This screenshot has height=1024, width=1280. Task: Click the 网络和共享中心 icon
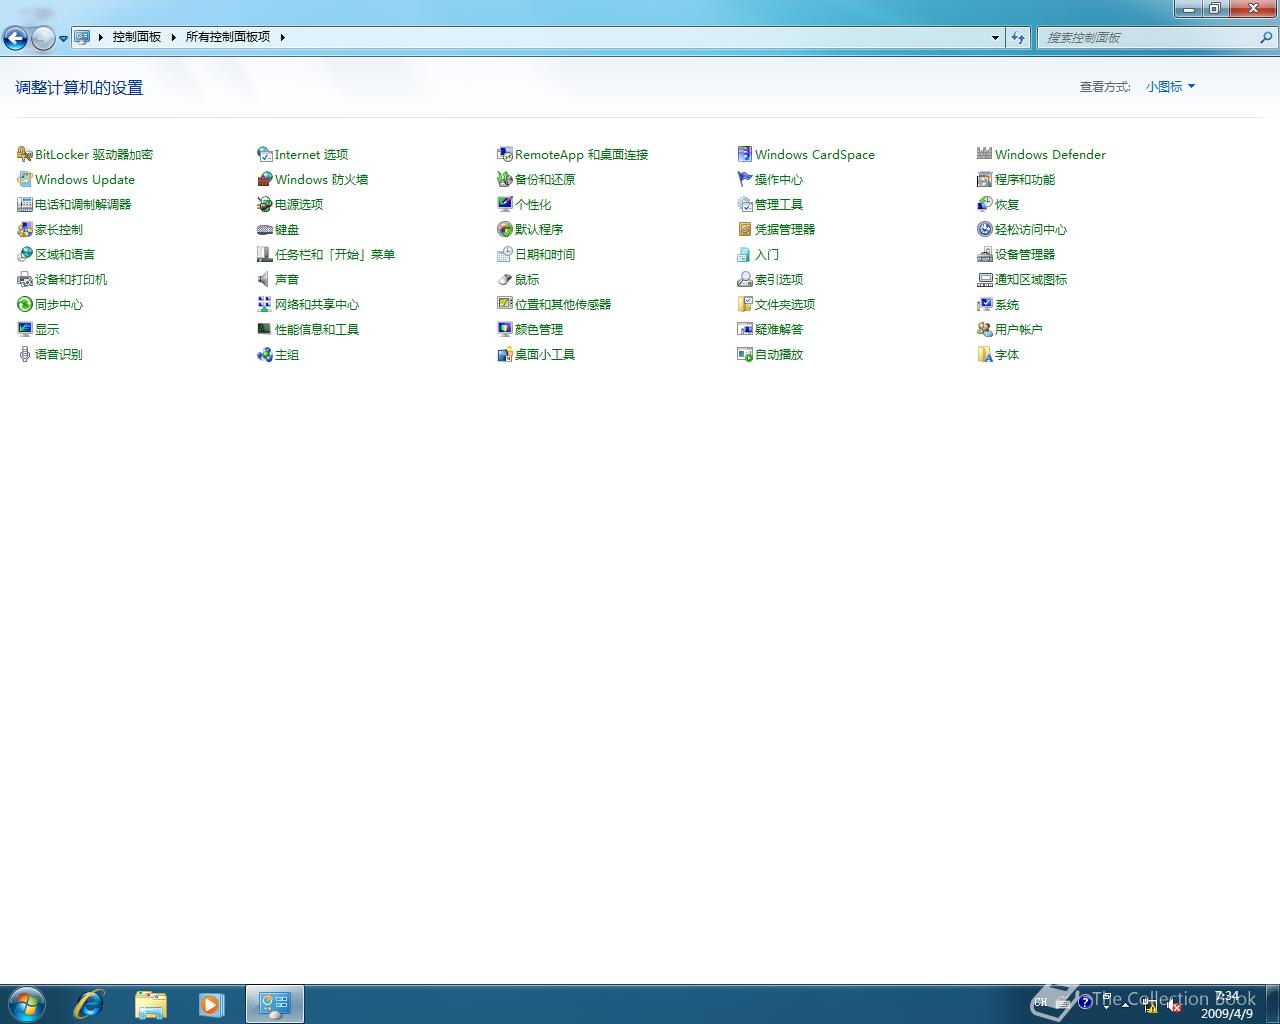point(265,304)
